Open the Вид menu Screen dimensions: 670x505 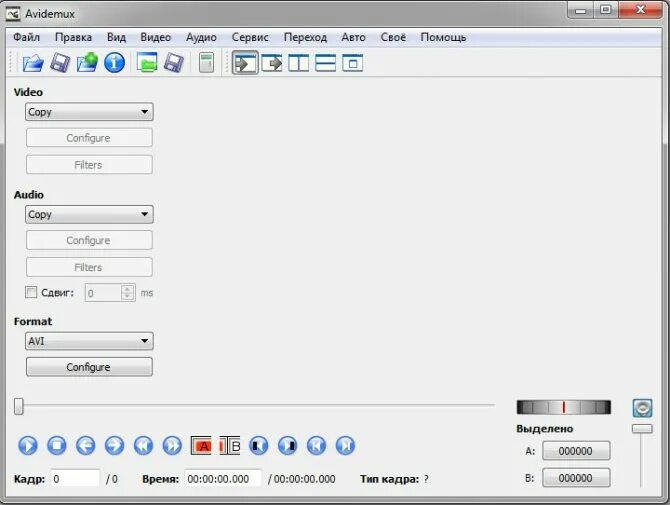click(116, 38)
